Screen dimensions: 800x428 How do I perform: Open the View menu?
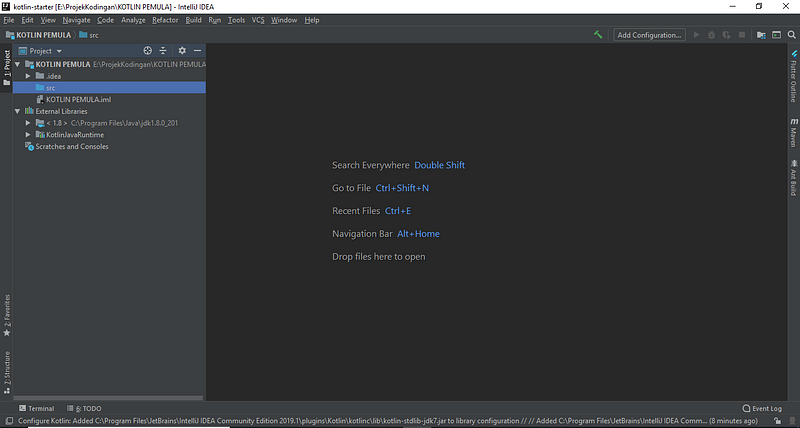tap(48, 20)
